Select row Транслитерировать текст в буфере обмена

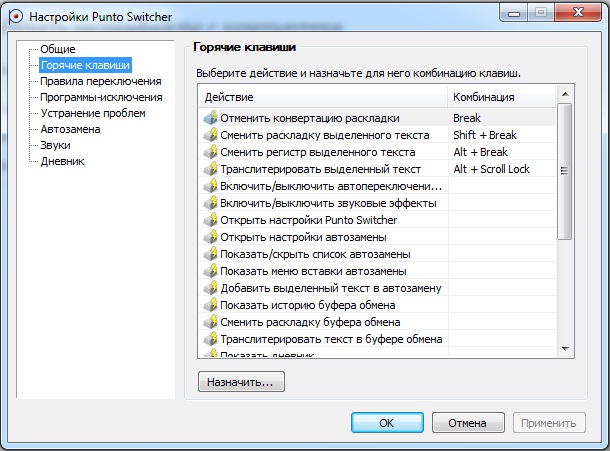[378, 339]
